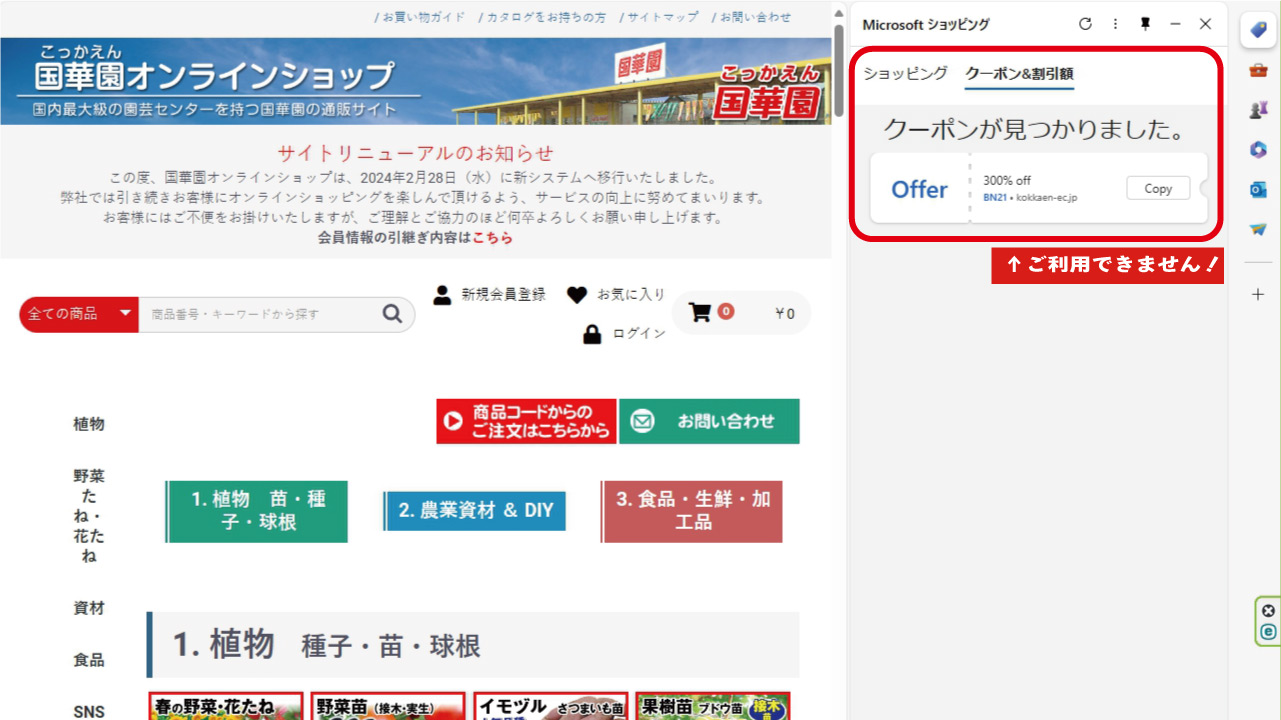
Task: Click サイトリニューアルのお知らせ heading
Action: (415, 153)
